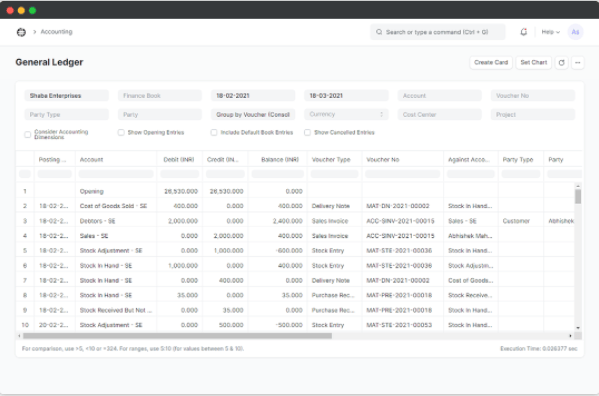The height and width of the screenshot is (396, 599).
Task: Focus the Voucher No filter field
Action: pos(533,95)
